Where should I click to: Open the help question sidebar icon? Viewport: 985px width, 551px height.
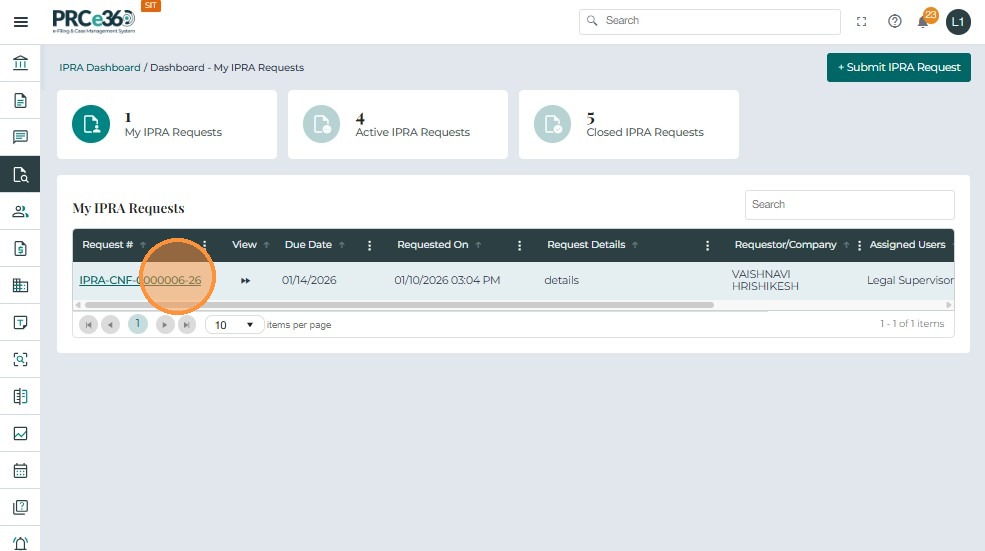[20, 507]
